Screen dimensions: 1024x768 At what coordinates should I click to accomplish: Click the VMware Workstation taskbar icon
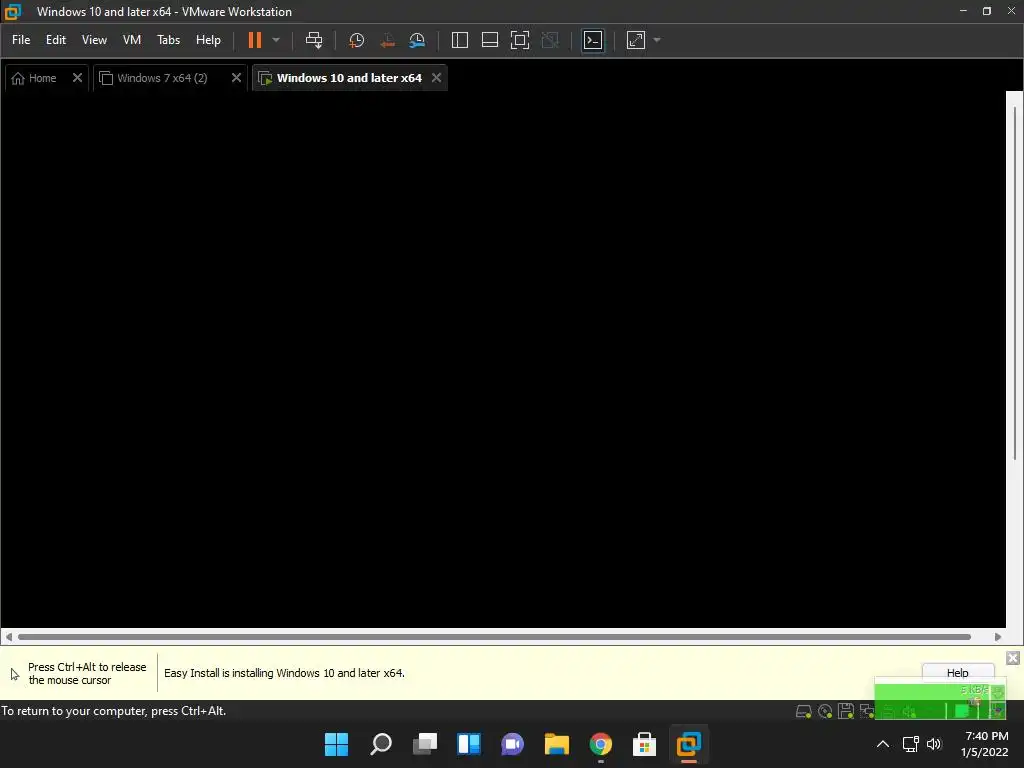click(x=688, y=744)
